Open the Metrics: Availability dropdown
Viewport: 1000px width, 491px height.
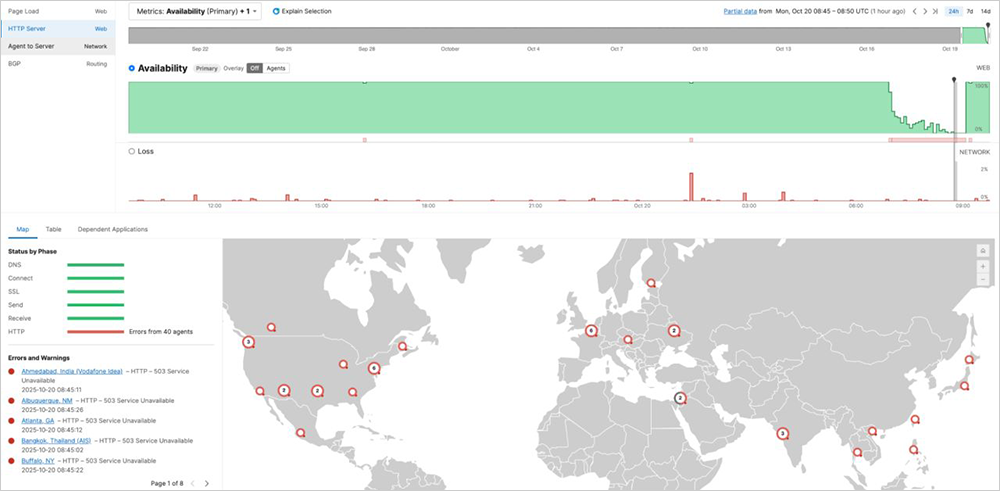(x=195, y=11)
